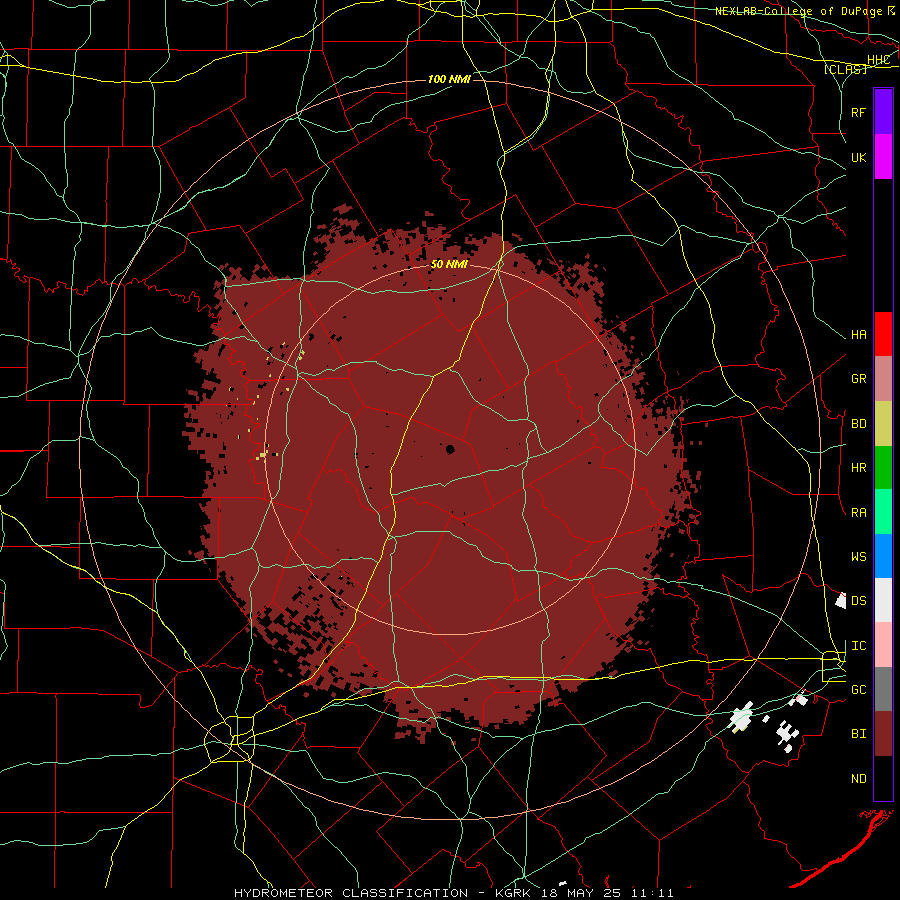
Task: Click the RA light green legend swatch
Action: [883, 512]
